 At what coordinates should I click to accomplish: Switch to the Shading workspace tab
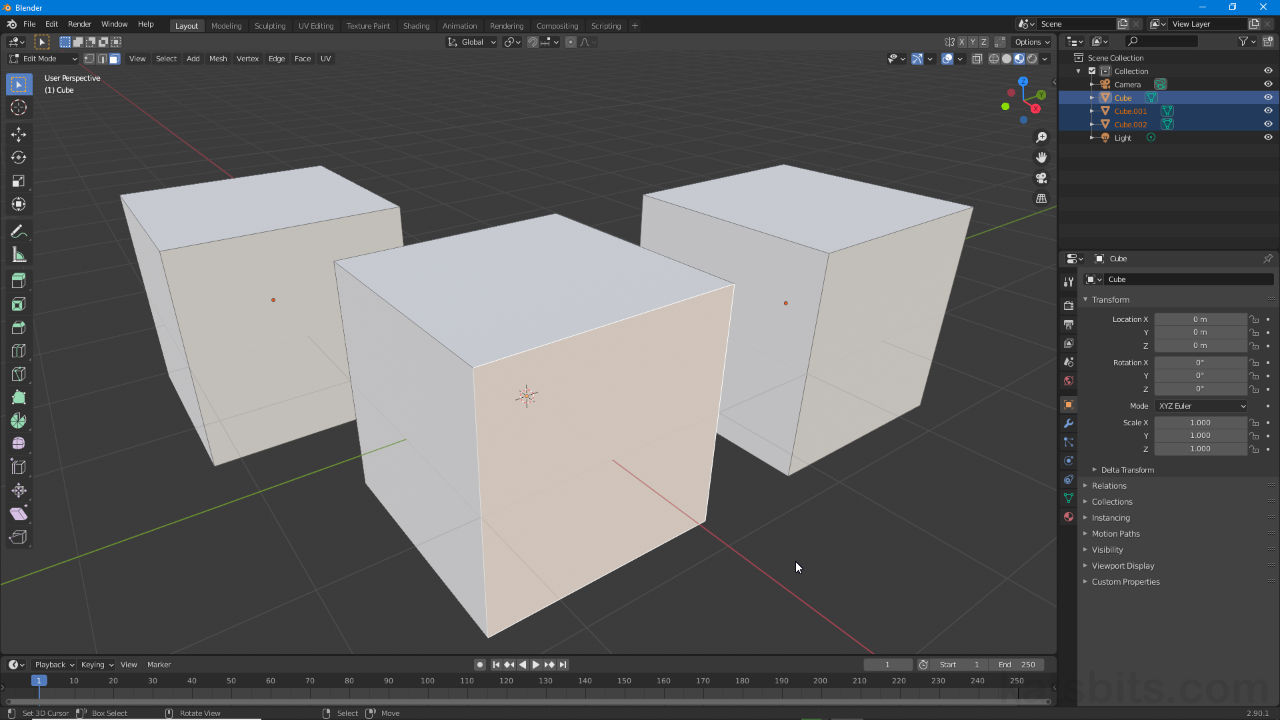(415, 25)
